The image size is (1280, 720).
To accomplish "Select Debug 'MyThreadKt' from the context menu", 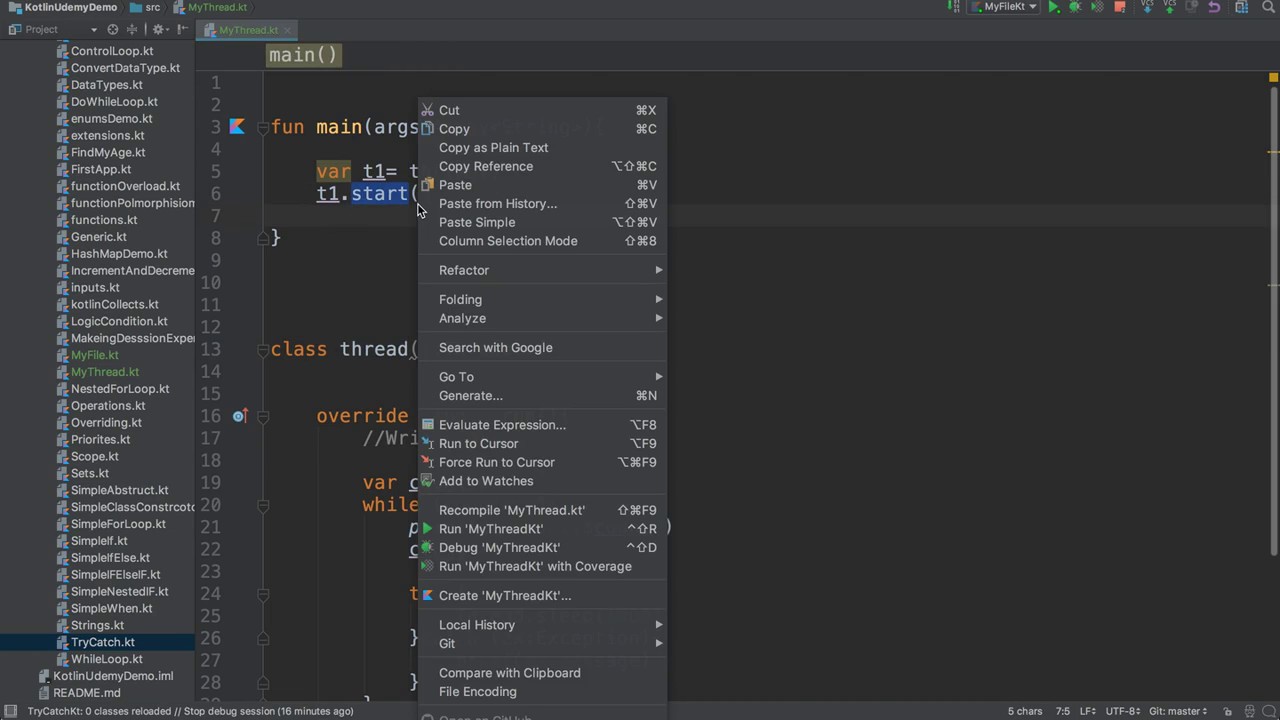I will (x=541, y=548).
